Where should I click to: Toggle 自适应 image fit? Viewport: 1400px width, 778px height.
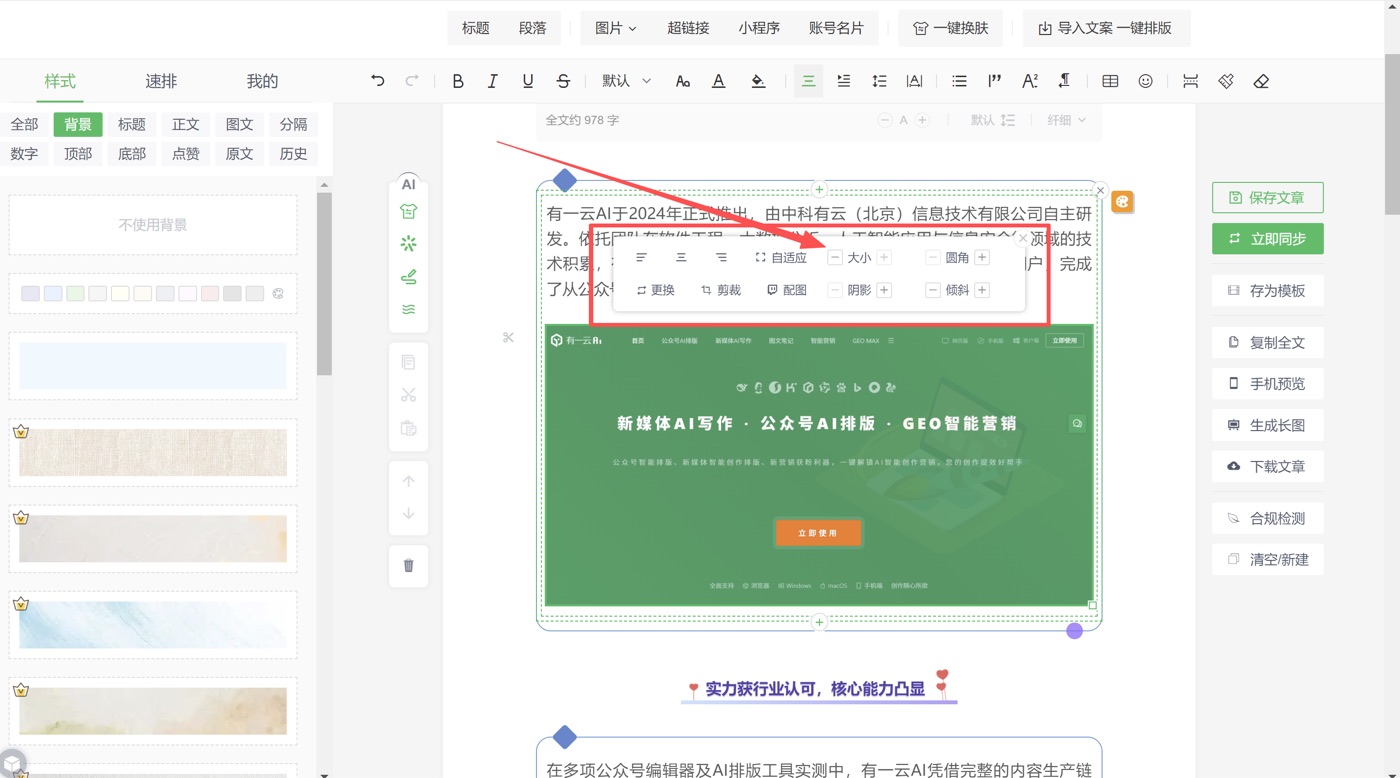point(781,258)
